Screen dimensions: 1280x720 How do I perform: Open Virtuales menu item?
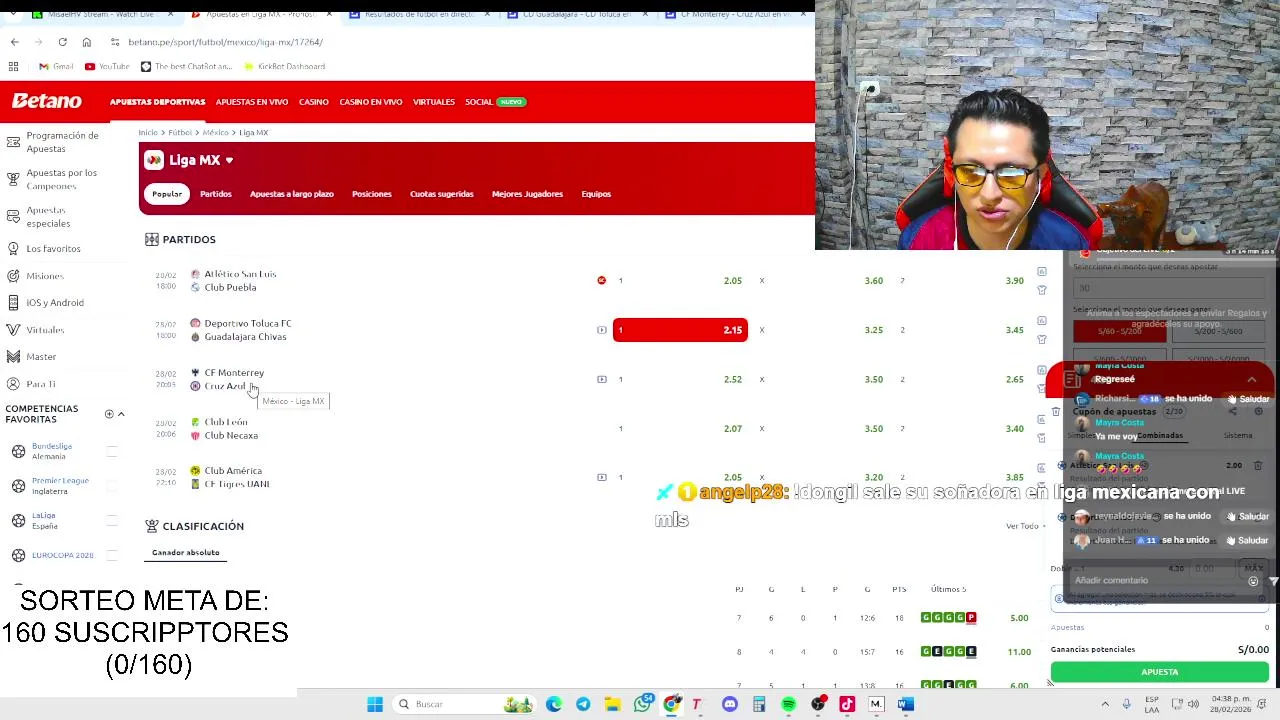[x=434, y=102]
